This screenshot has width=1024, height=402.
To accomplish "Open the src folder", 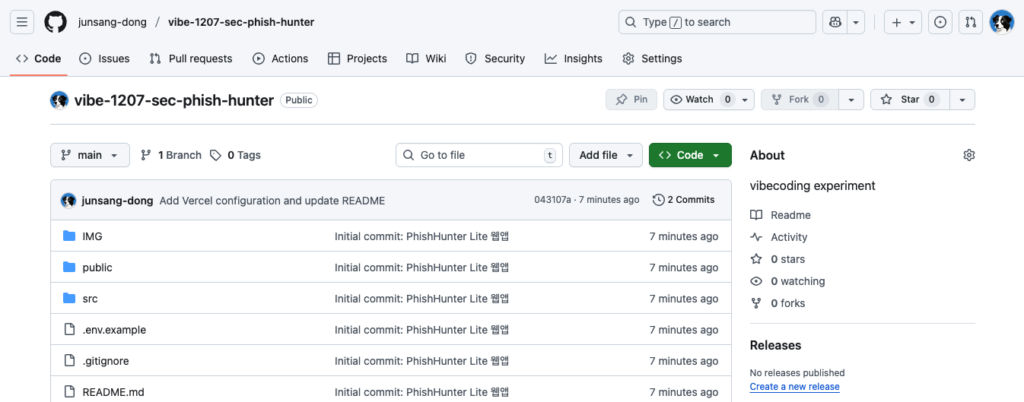I will coord(90,298).
